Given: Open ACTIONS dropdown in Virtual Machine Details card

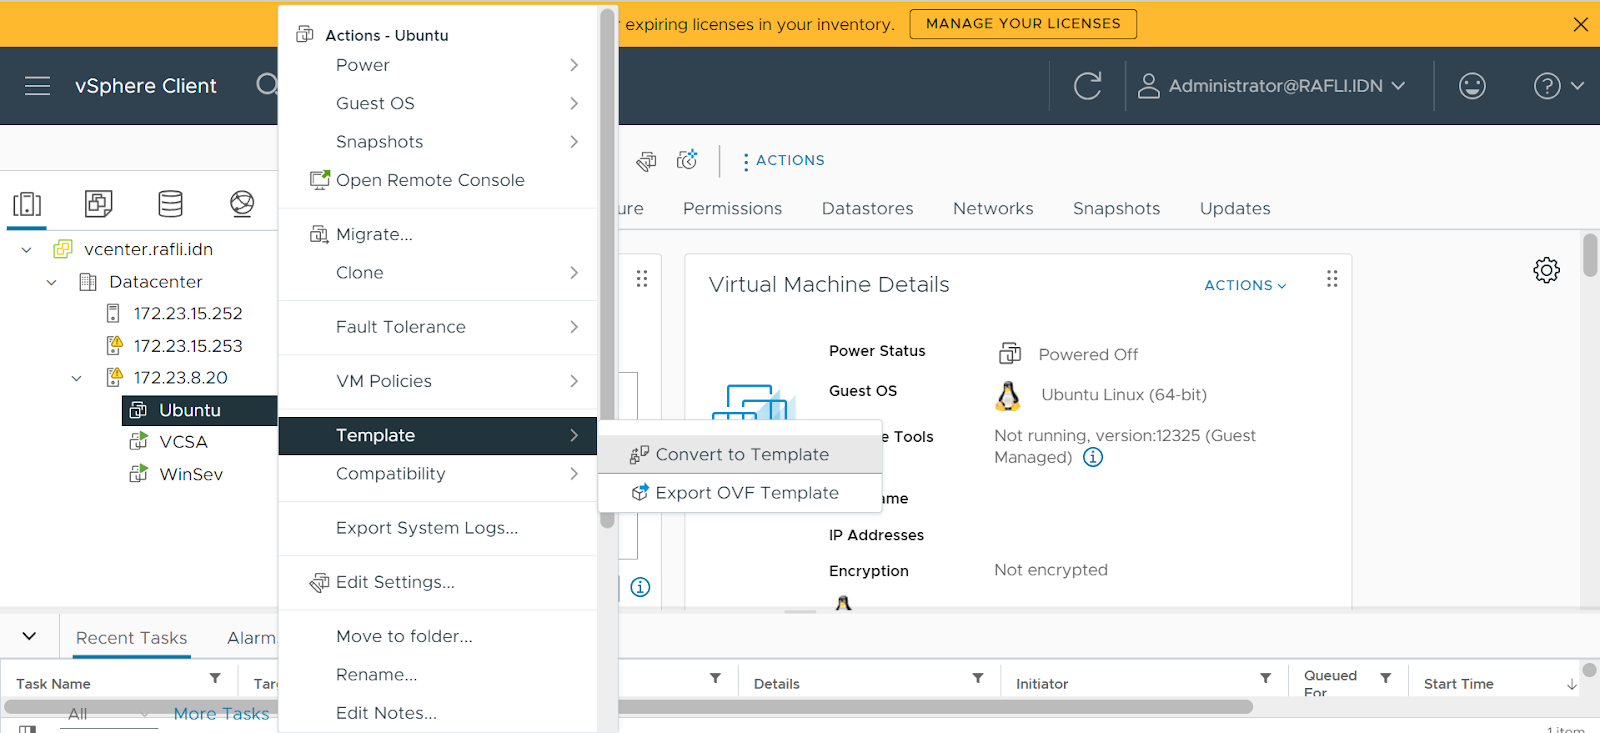Looking at the screenshot, I should [1245, 286].
